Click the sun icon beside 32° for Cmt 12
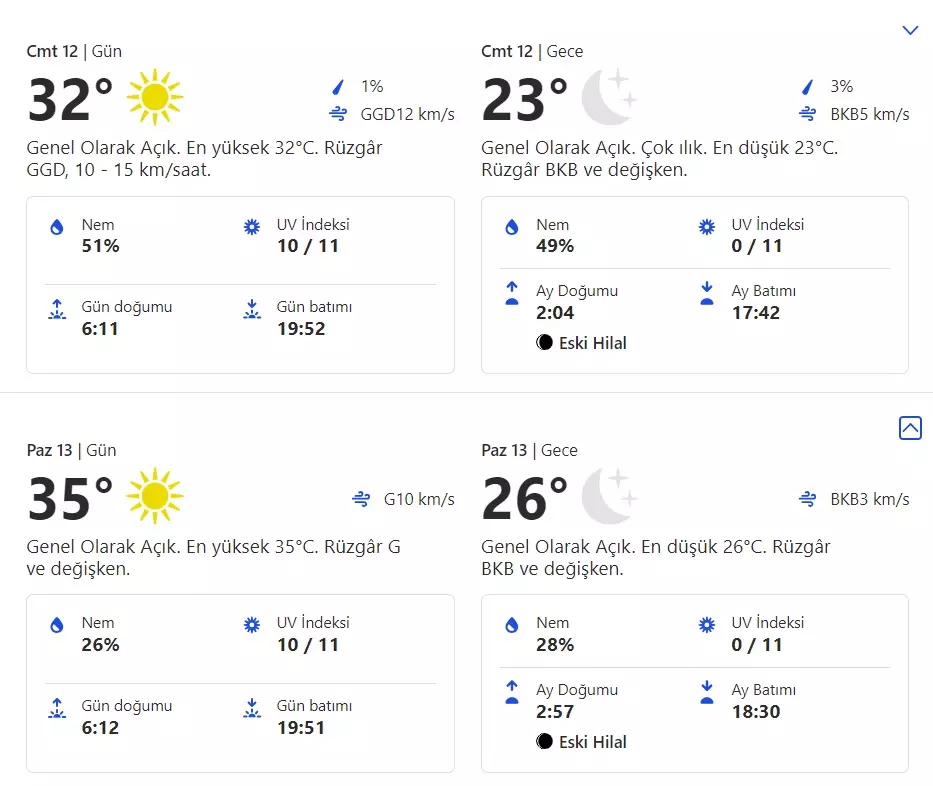 point(155,97)
